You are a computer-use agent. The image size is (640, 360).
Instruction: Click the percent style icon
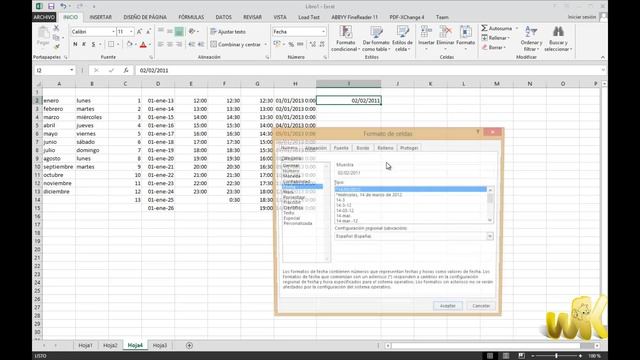pos(291,44)
